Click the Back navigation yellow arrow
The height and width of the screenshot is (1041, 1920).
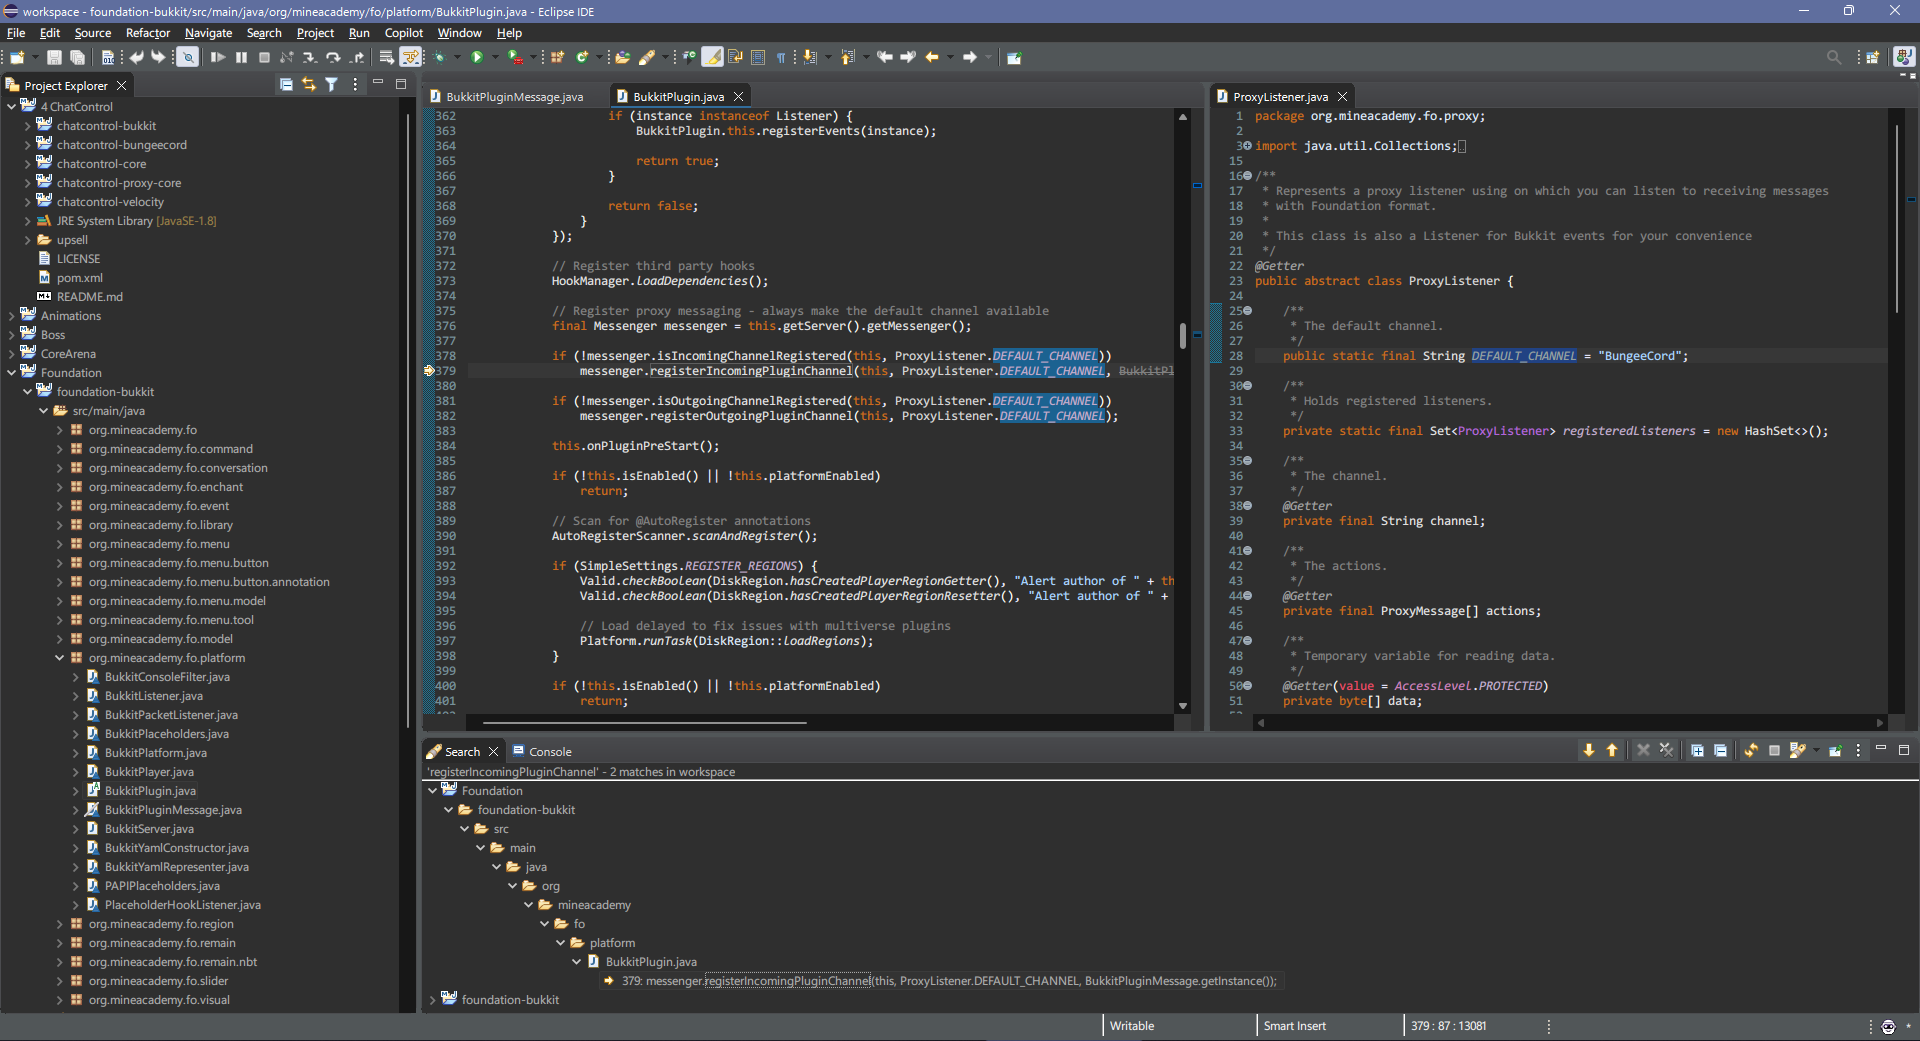pos(931,57)
